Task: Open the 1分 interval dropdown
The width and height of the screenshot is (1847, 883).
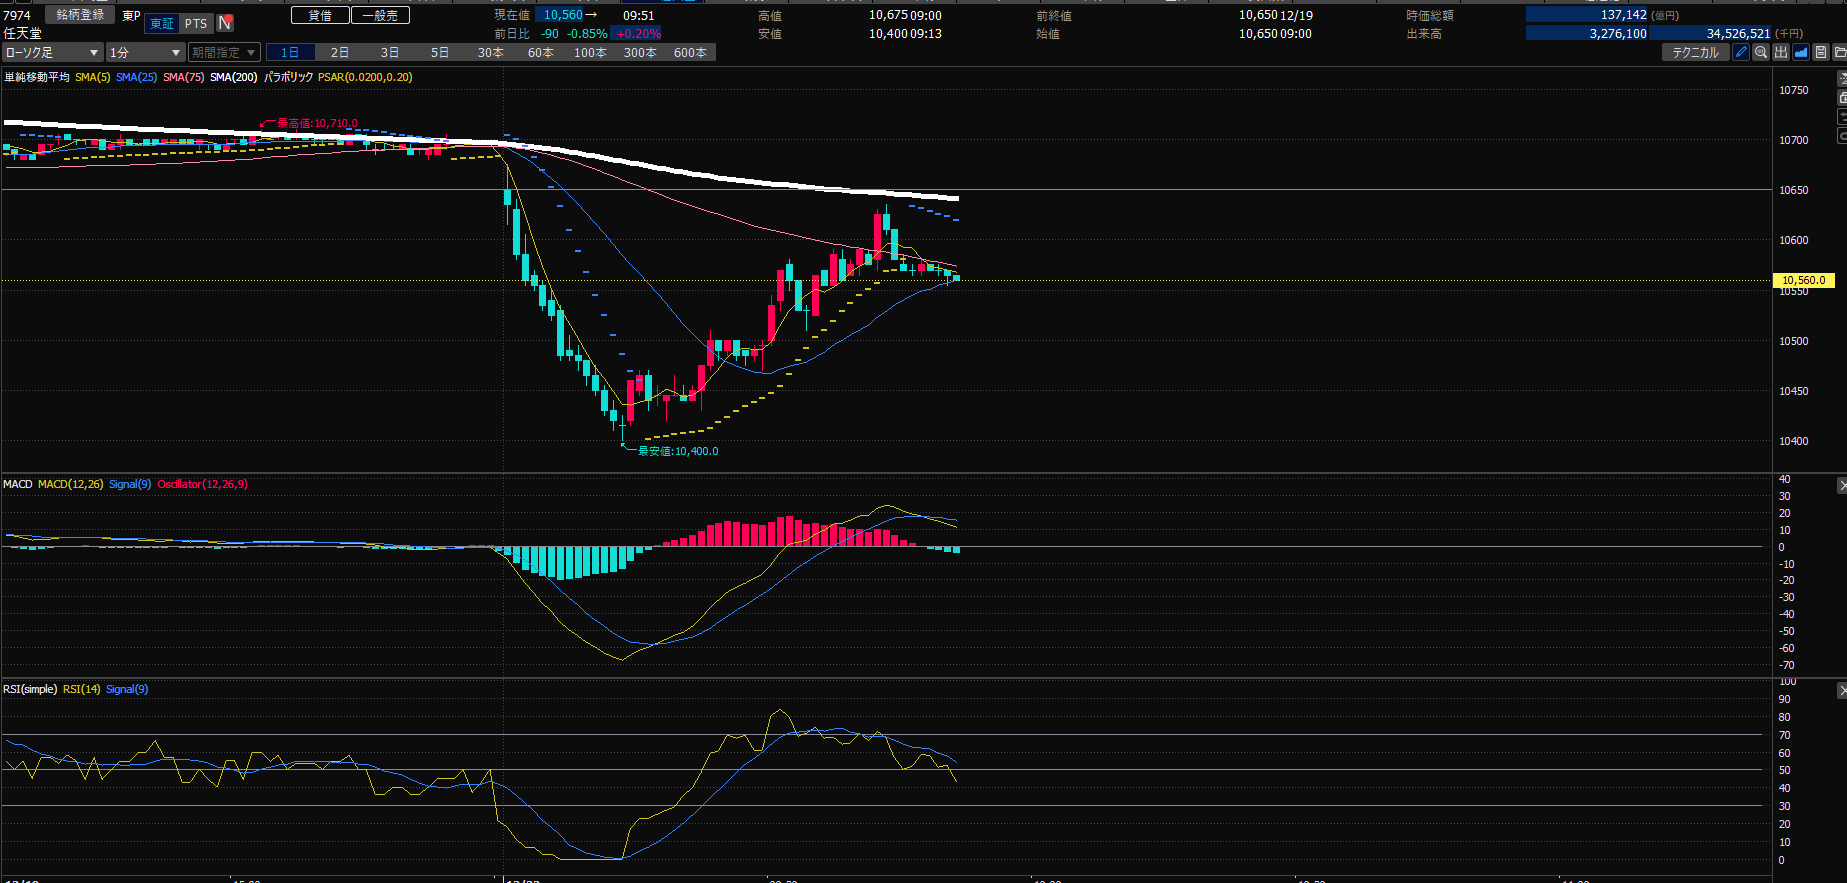Action: [145, 53]
